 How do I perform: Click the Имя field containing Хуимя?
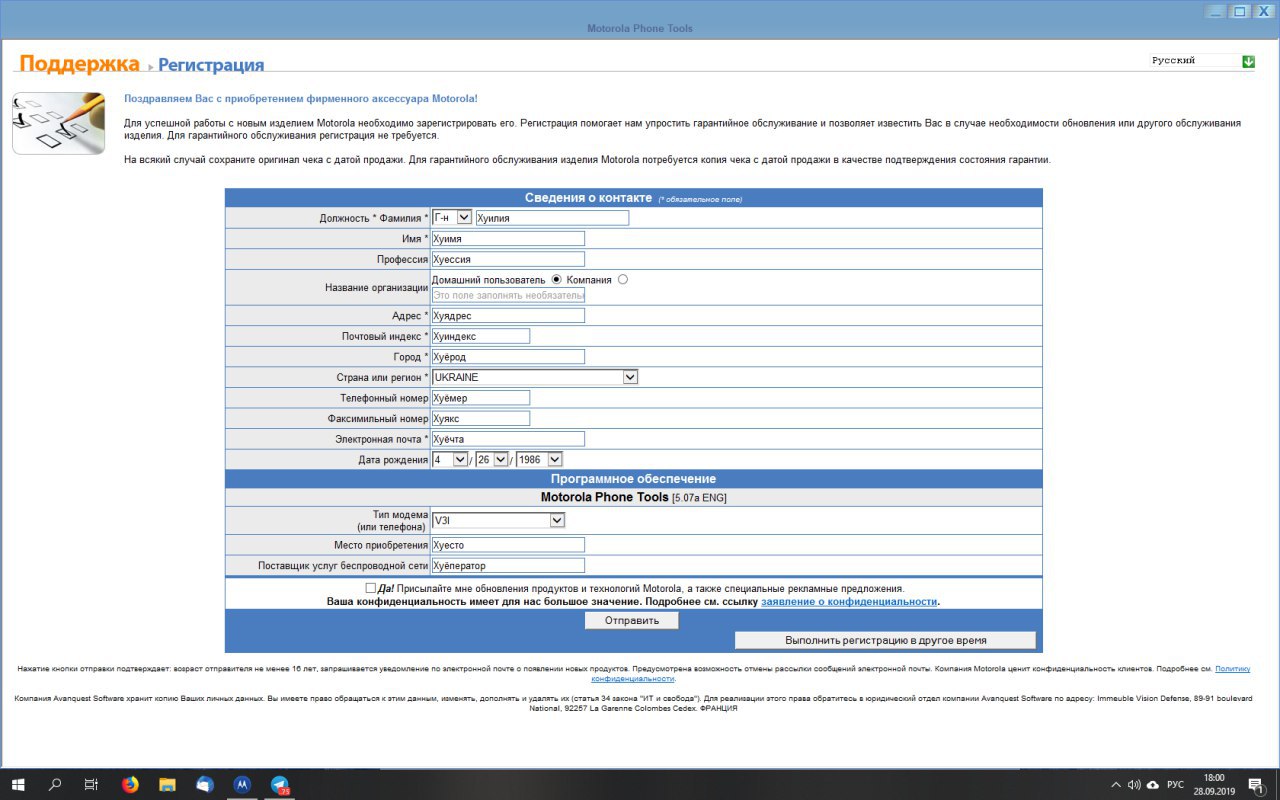(x=508, y=238)
